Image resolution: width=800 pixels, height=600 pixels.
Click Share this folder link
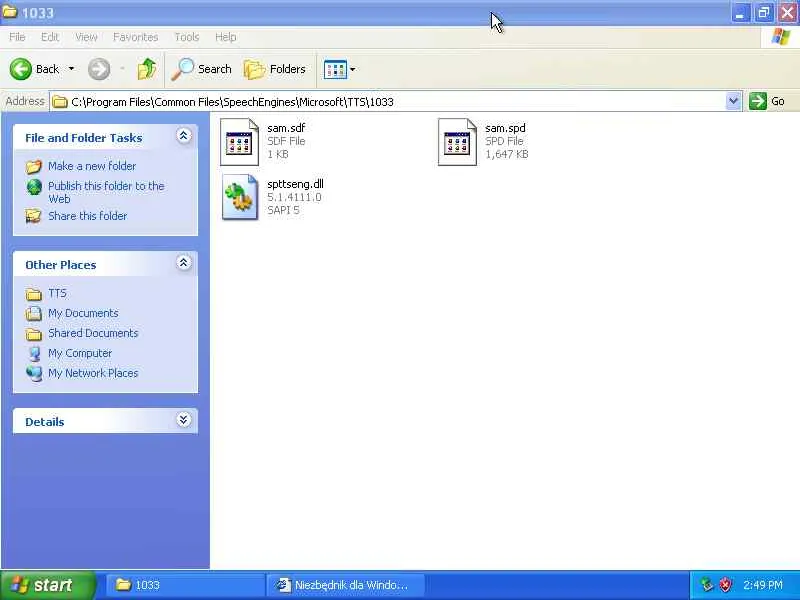88,216
